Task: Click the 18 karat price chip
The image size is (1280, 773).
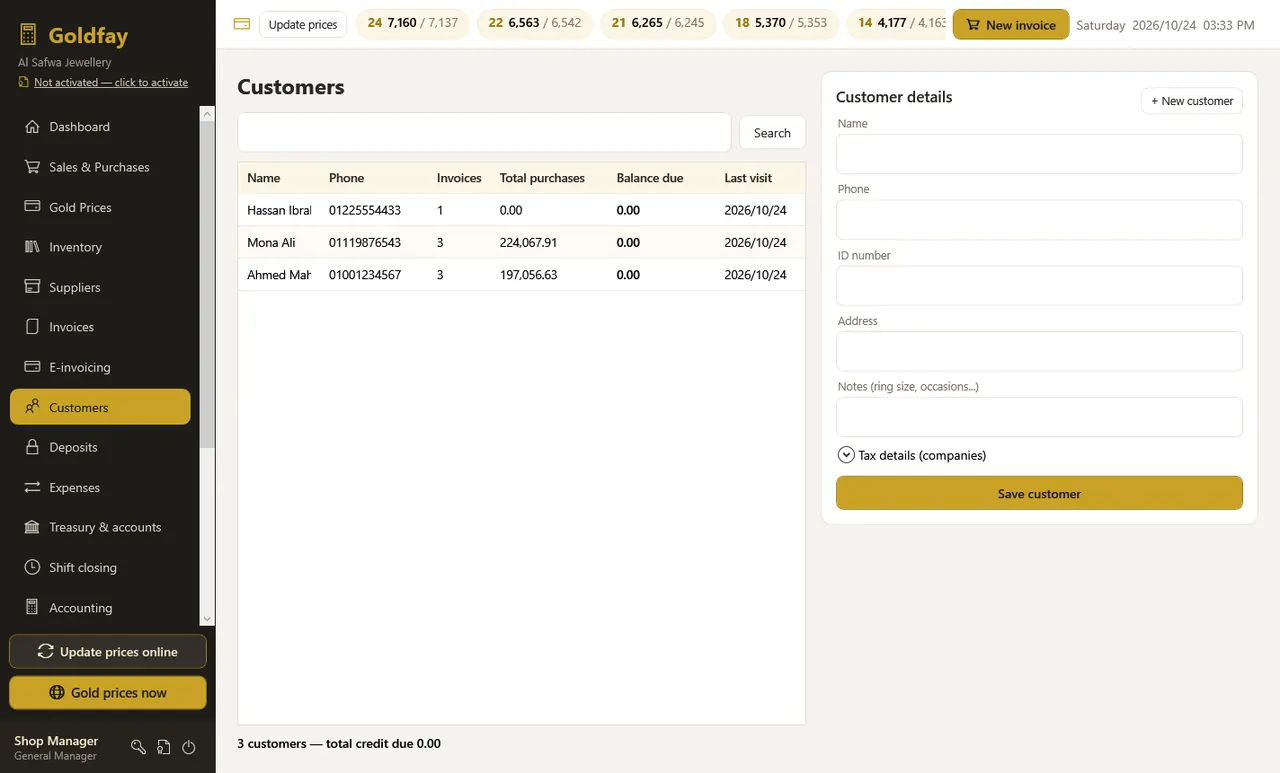Action: click(x=781, y=23)
